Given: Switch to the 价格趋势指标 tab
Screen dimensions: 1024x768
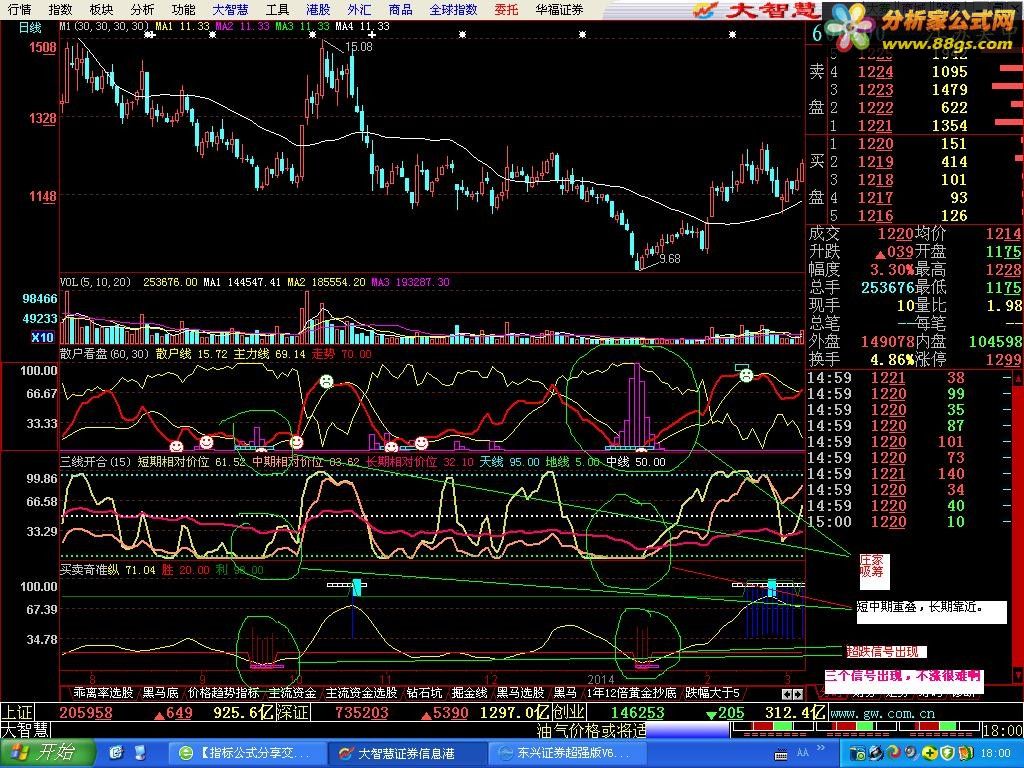Looking at the screenshot, I should click(223, 692).
